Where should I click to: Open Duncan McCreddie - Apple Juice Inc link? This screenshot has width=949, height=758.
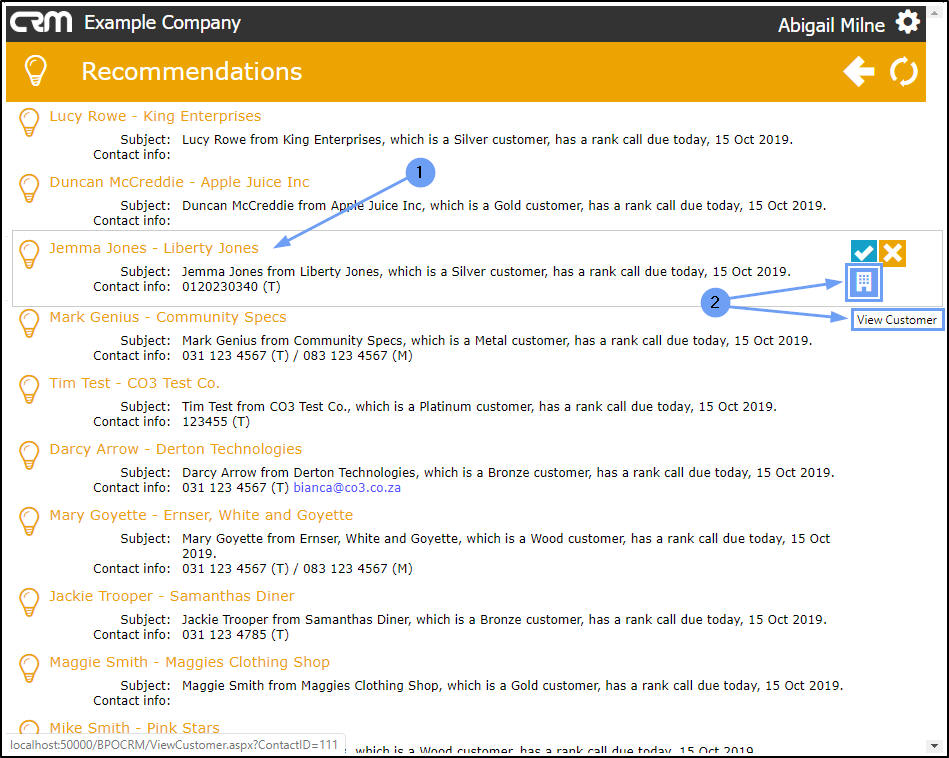point(179,182)
